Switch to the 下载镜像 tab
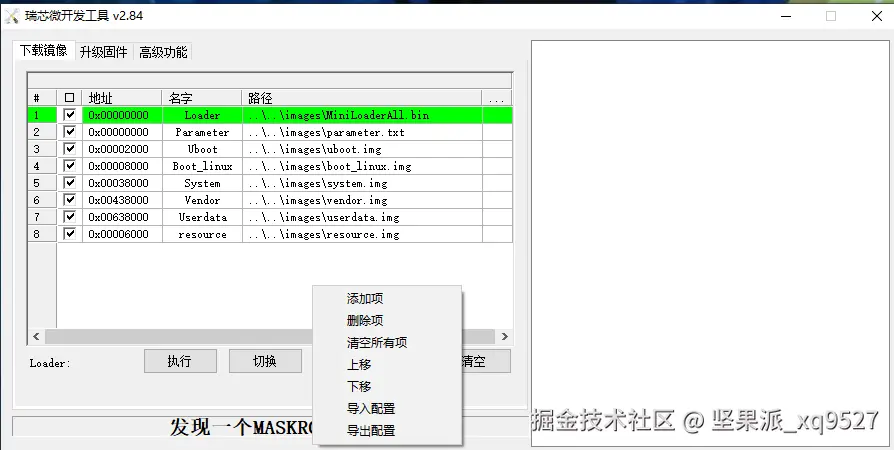Image resolution: width=894 pixels, height=450 pixels. coord(44,51)
